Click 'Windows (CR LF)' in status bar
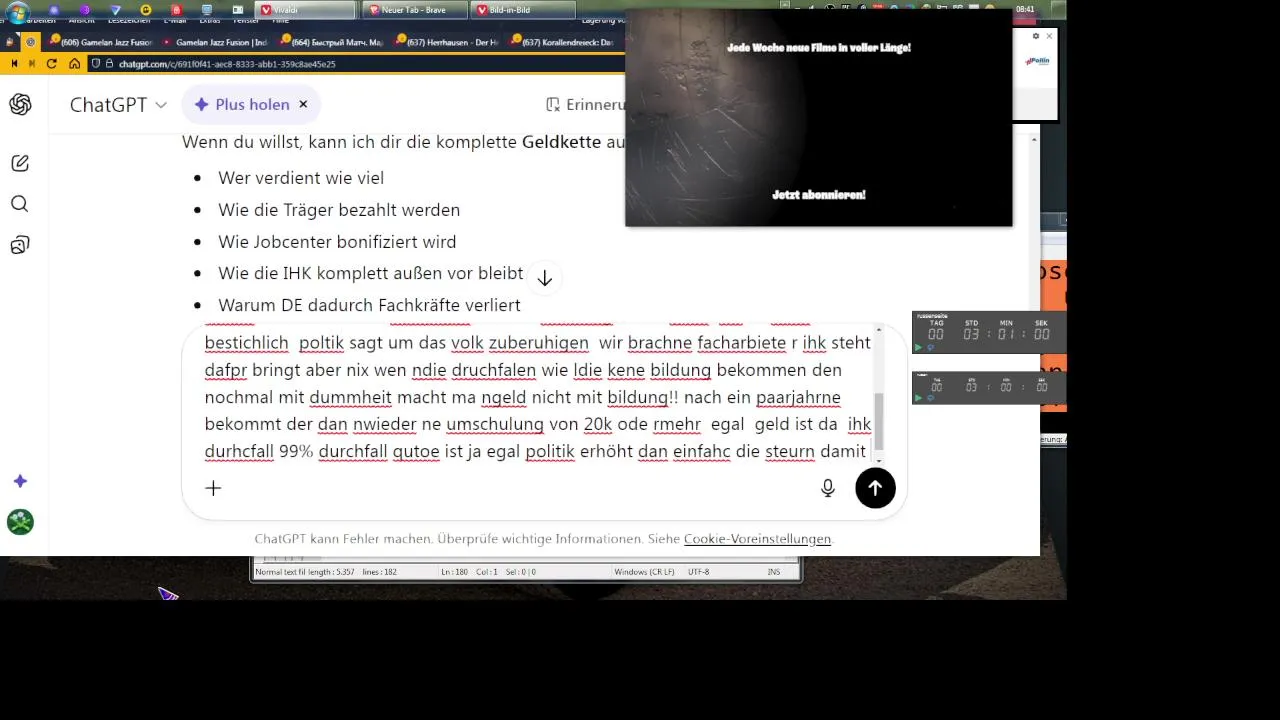Viewport: 1280px width, 720px height. 642,572
